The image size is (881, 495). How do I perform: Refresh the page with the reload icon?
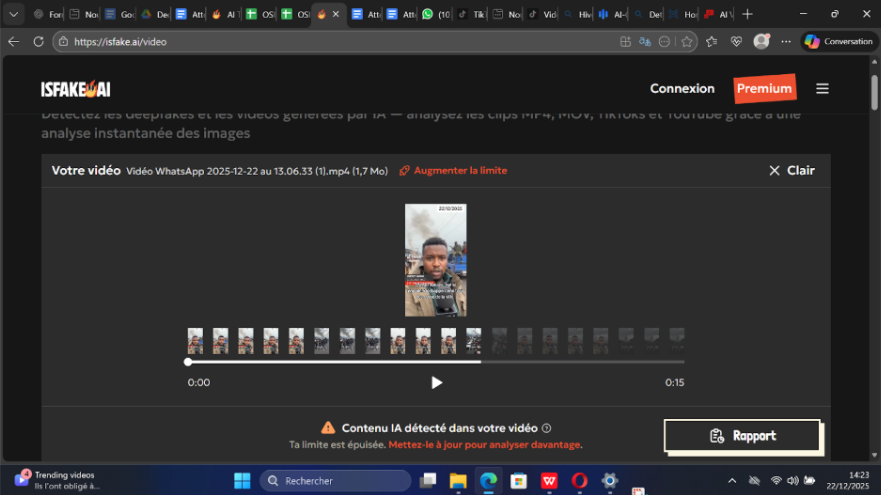click(x=38, y=42)
